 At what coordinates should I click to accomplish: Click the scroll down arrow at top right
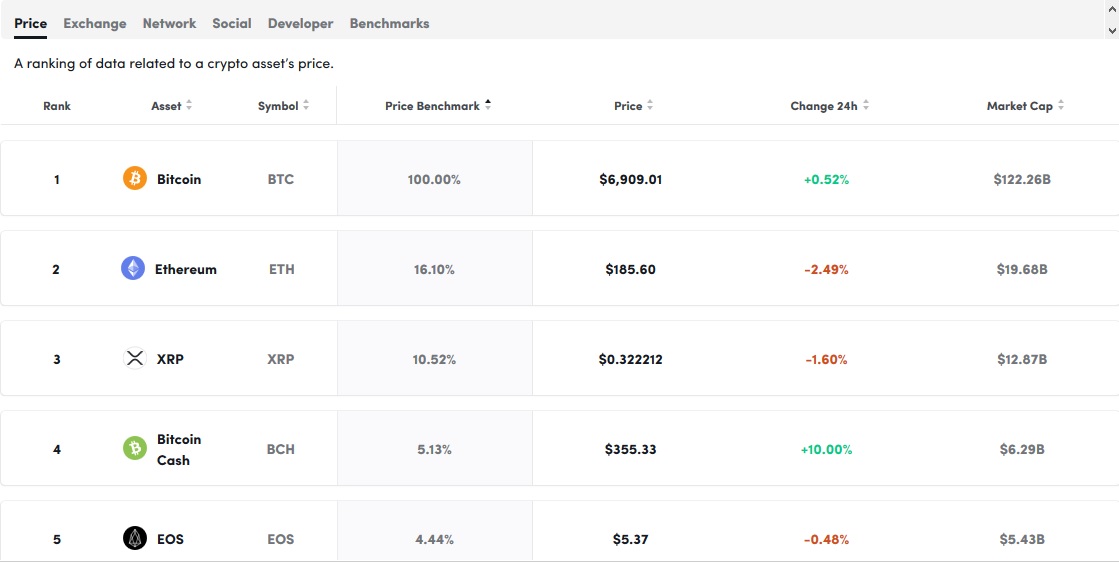[x=1113, y=31]
